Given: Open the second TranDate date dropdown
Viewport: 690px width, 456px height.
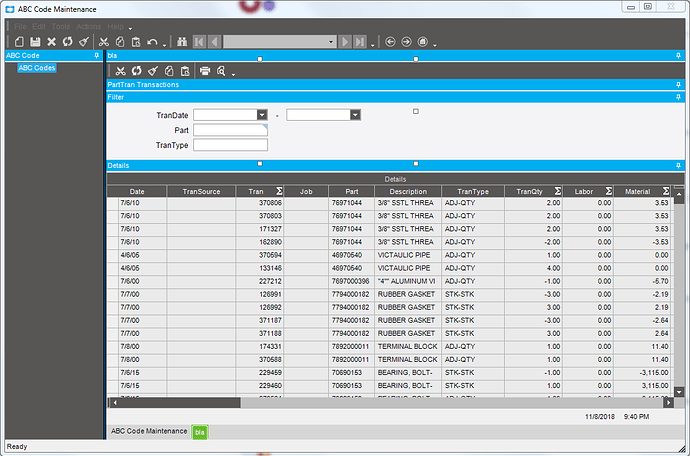Looking at the screenshot, I should pyautogui.click(x=355, y=115).
